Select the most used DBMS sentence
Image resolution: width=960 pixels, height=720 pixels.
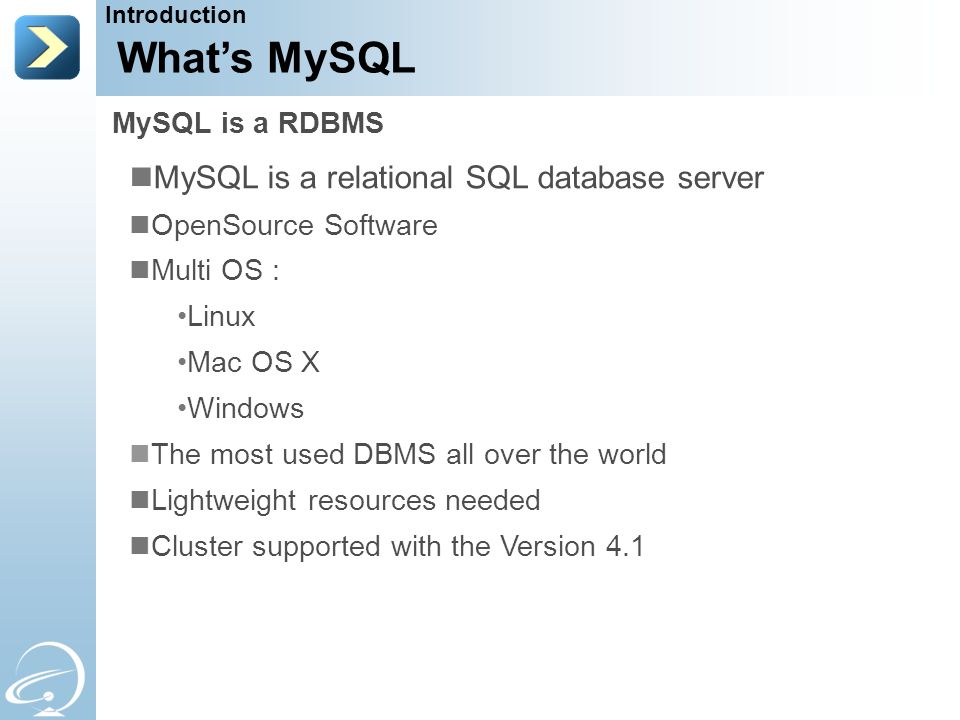click(409, 454)
